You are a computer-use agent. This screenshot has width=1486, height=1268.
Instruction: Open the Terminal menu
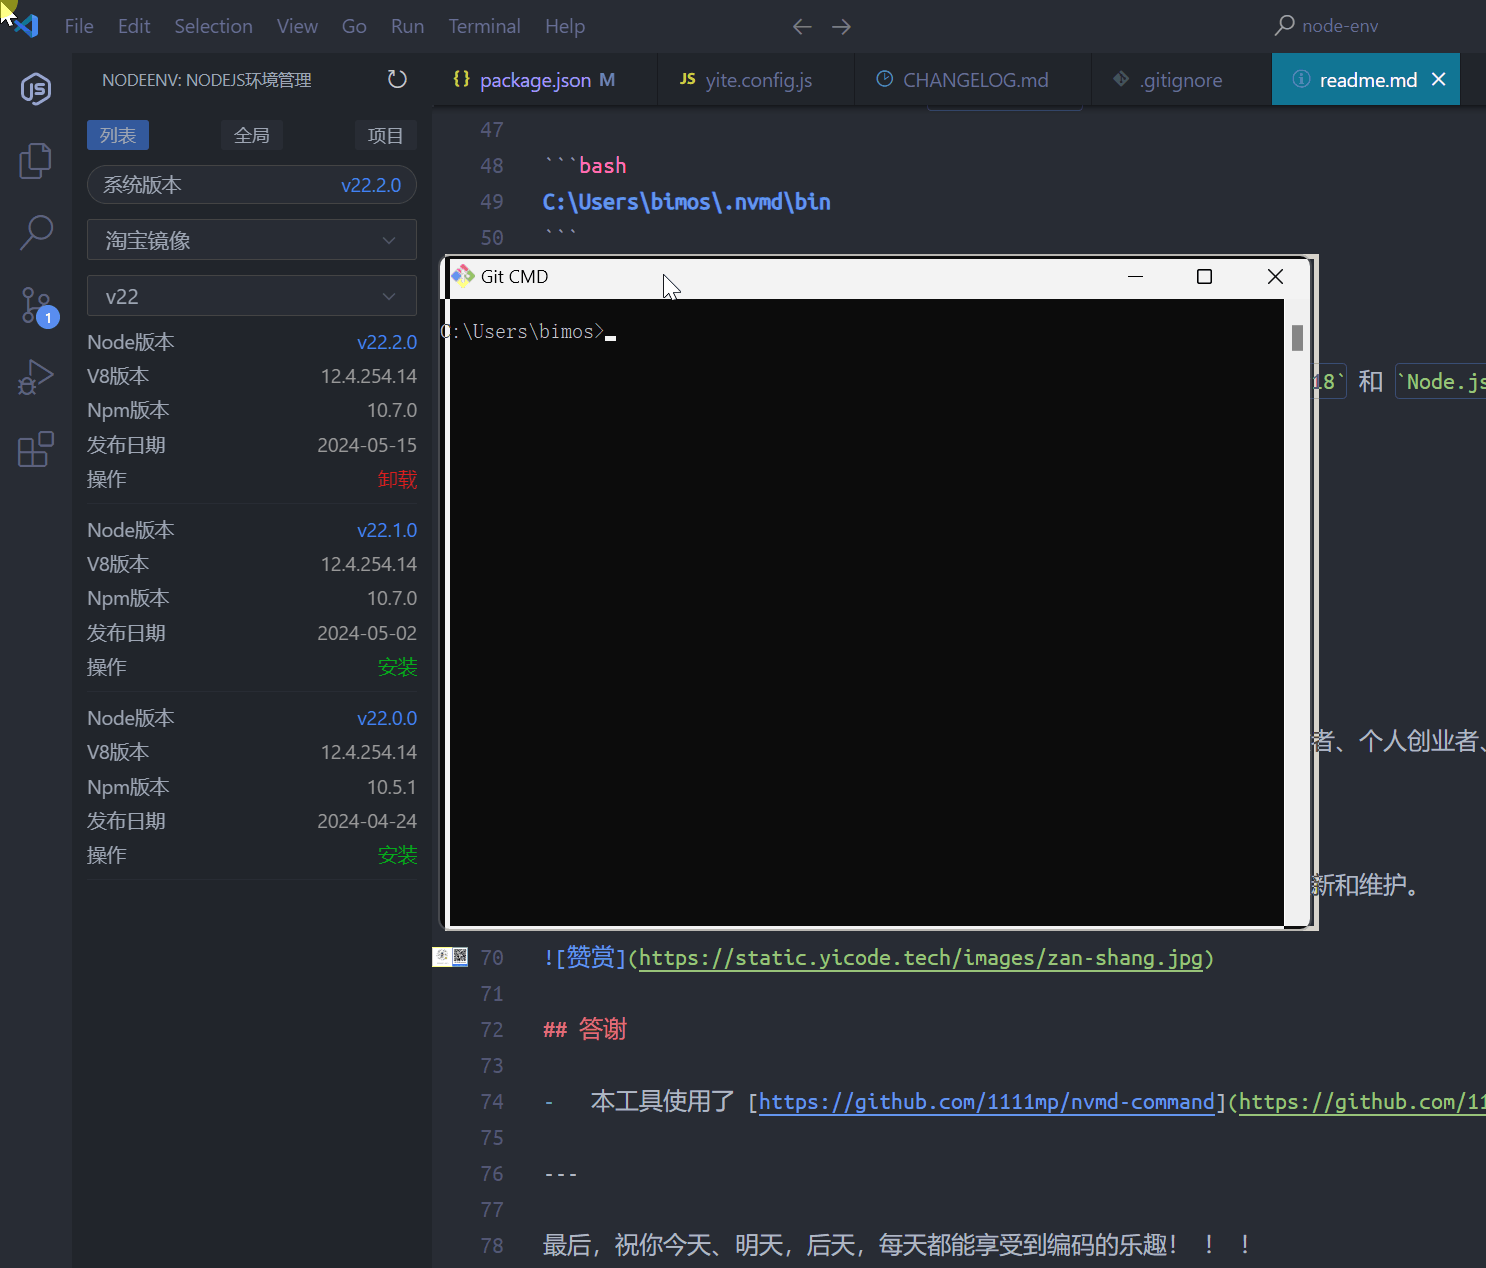(484, 26)
